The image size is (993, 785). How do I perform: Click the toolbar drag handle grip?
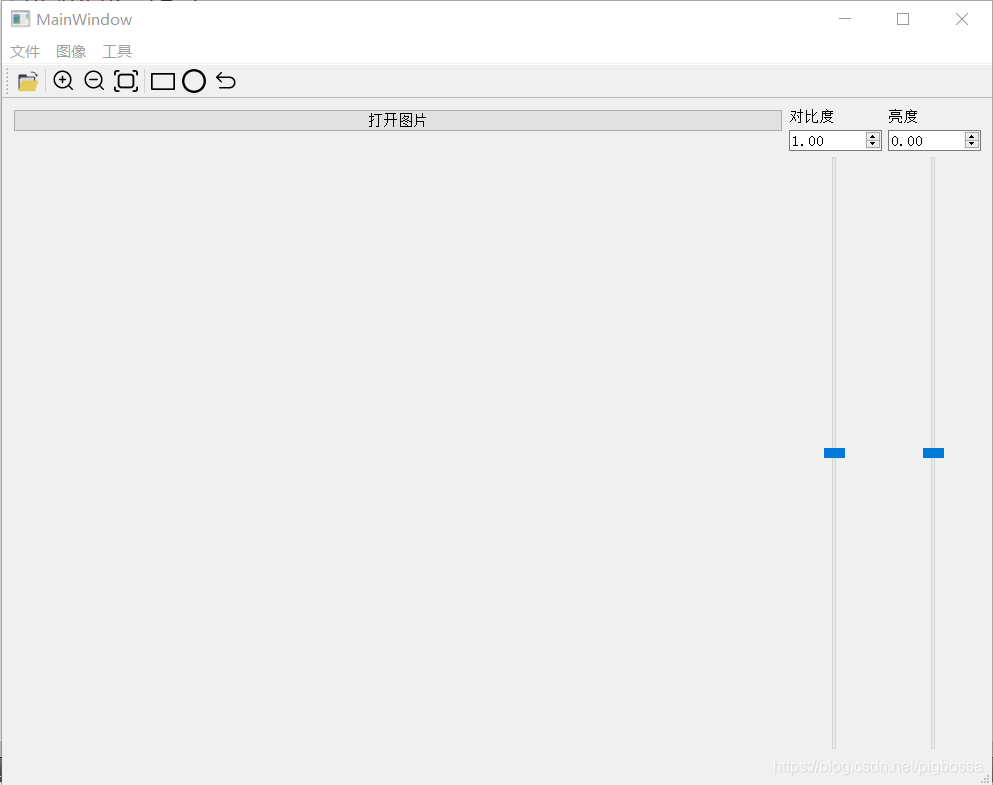pyautogui.click(x=7, y=81)
